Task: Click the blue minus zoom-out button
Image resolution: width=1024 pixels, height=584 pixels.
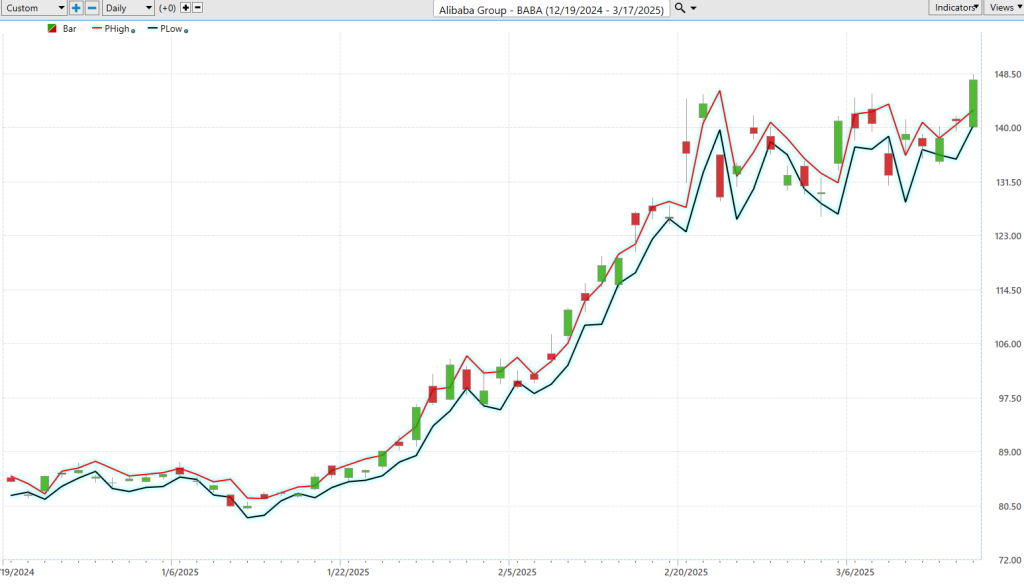Action: [92, 8]
